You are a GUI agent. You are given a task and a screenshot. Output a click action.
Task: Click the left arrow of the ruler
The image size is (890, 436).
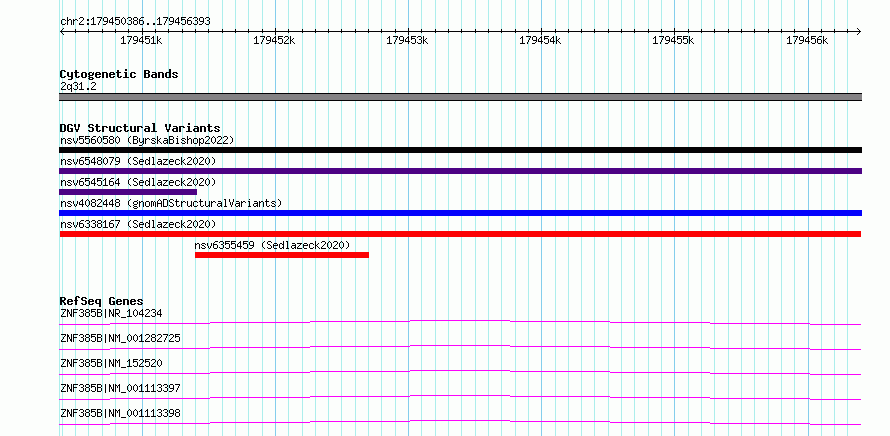[x=62, y=31]
